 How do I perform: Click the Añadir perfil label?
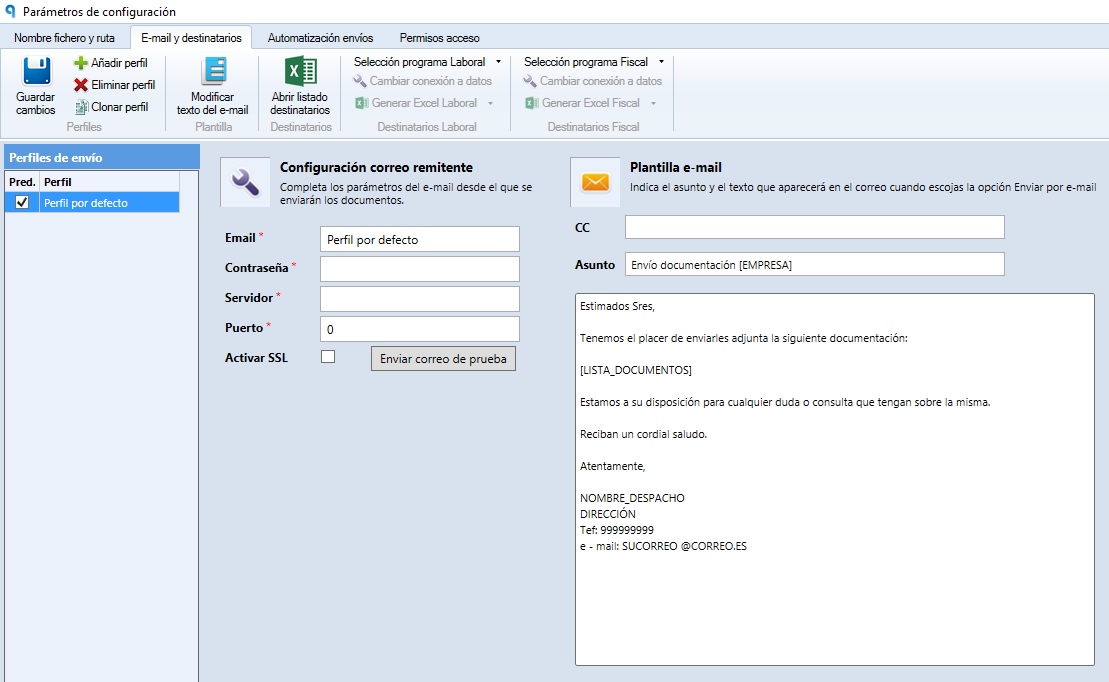[119, 63]
